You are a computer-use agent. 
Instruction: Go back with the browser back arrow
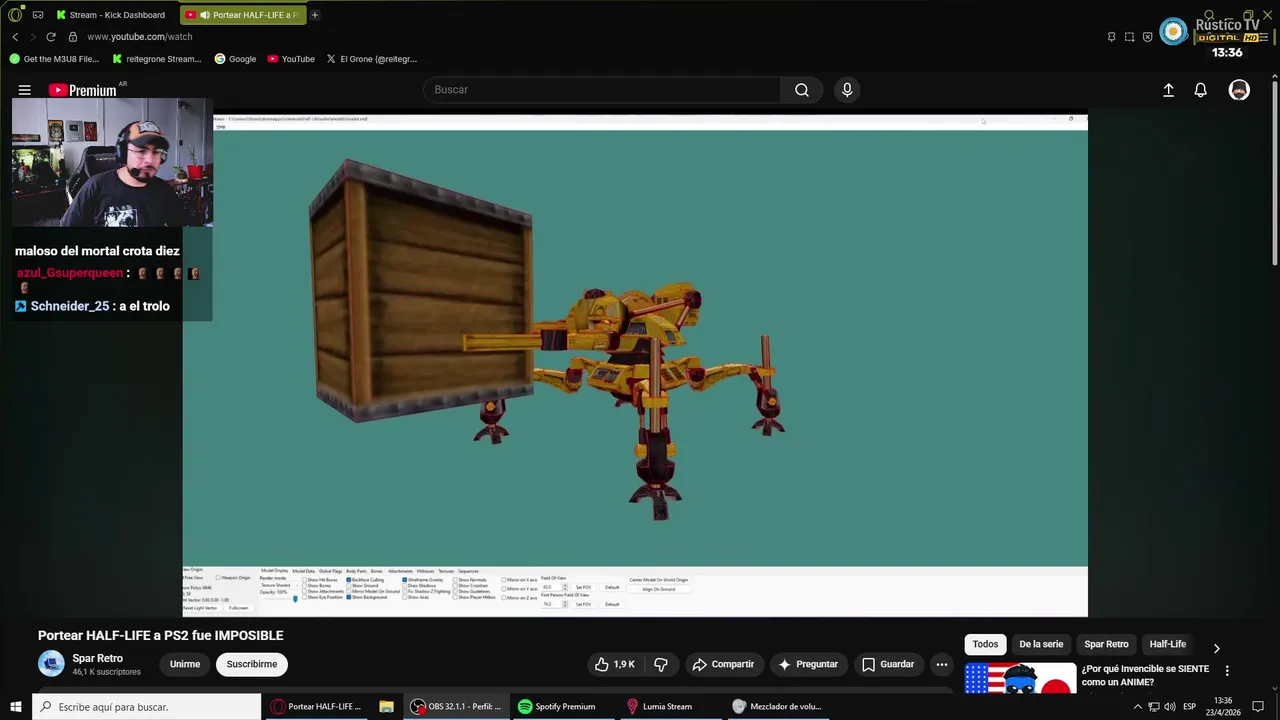pyautogui.click(x=15, y=37)
